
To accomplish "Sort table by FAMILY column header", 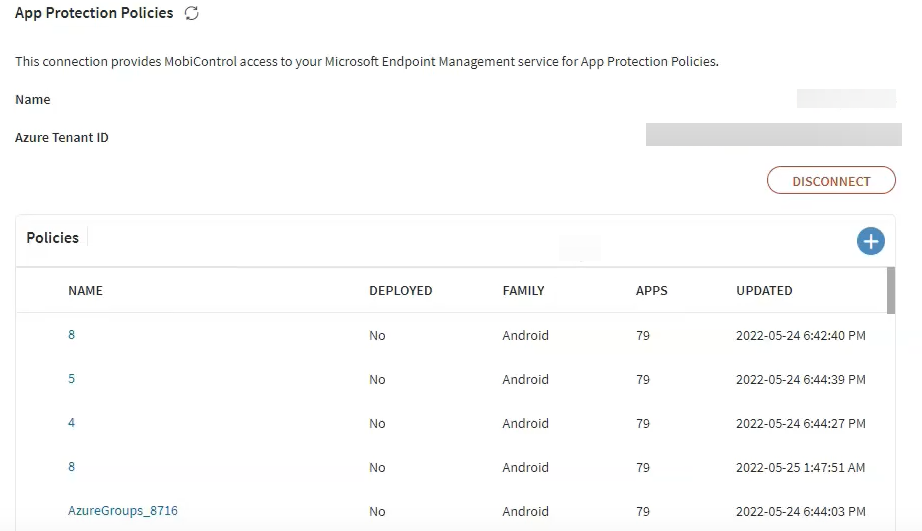I will (523, 291).
